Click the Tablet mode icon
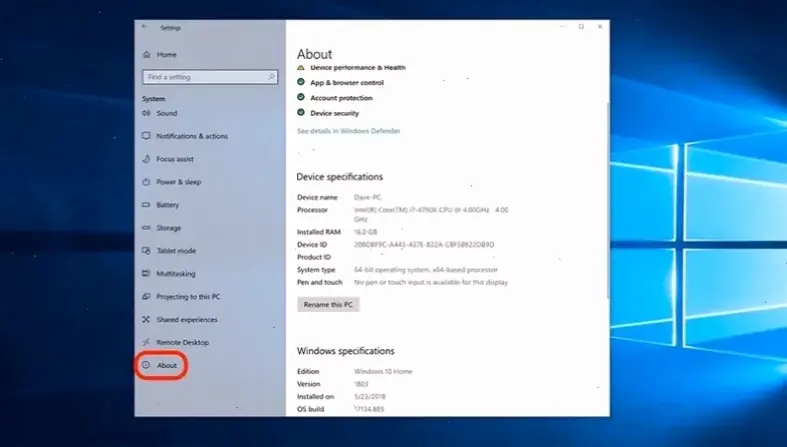 [x=147, y=251]
